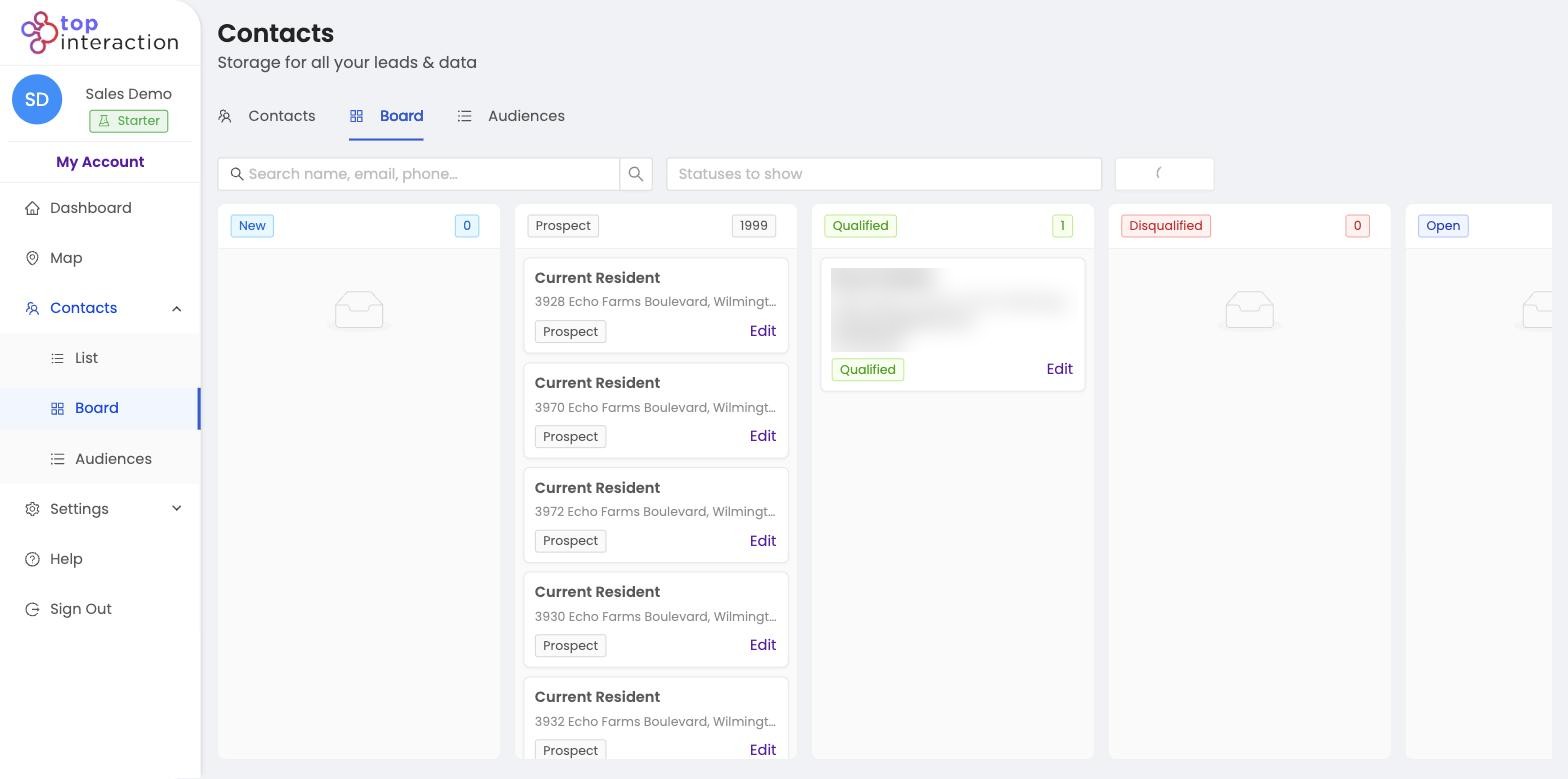Viewport: 1568px width, 779px height.
Task: Click the Settings gear icon
Action: [x=32, y=509]
